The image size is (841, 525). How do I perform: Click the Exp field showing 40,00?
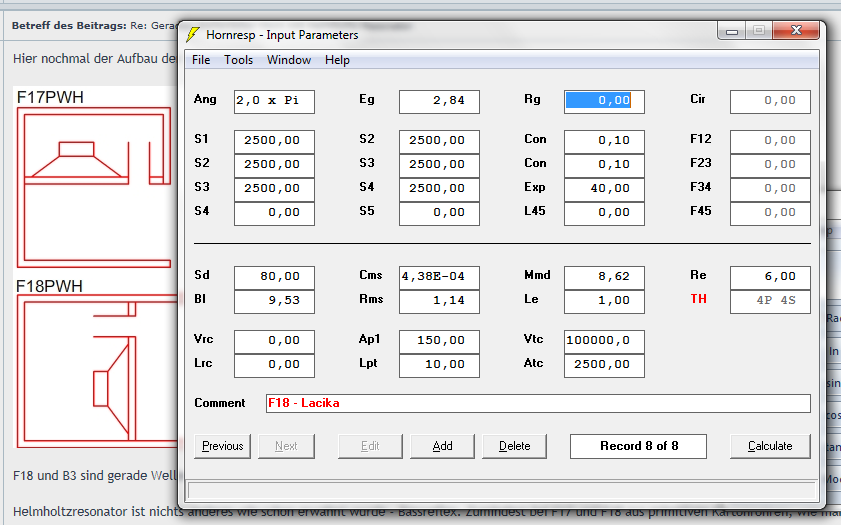coord(604,189)
